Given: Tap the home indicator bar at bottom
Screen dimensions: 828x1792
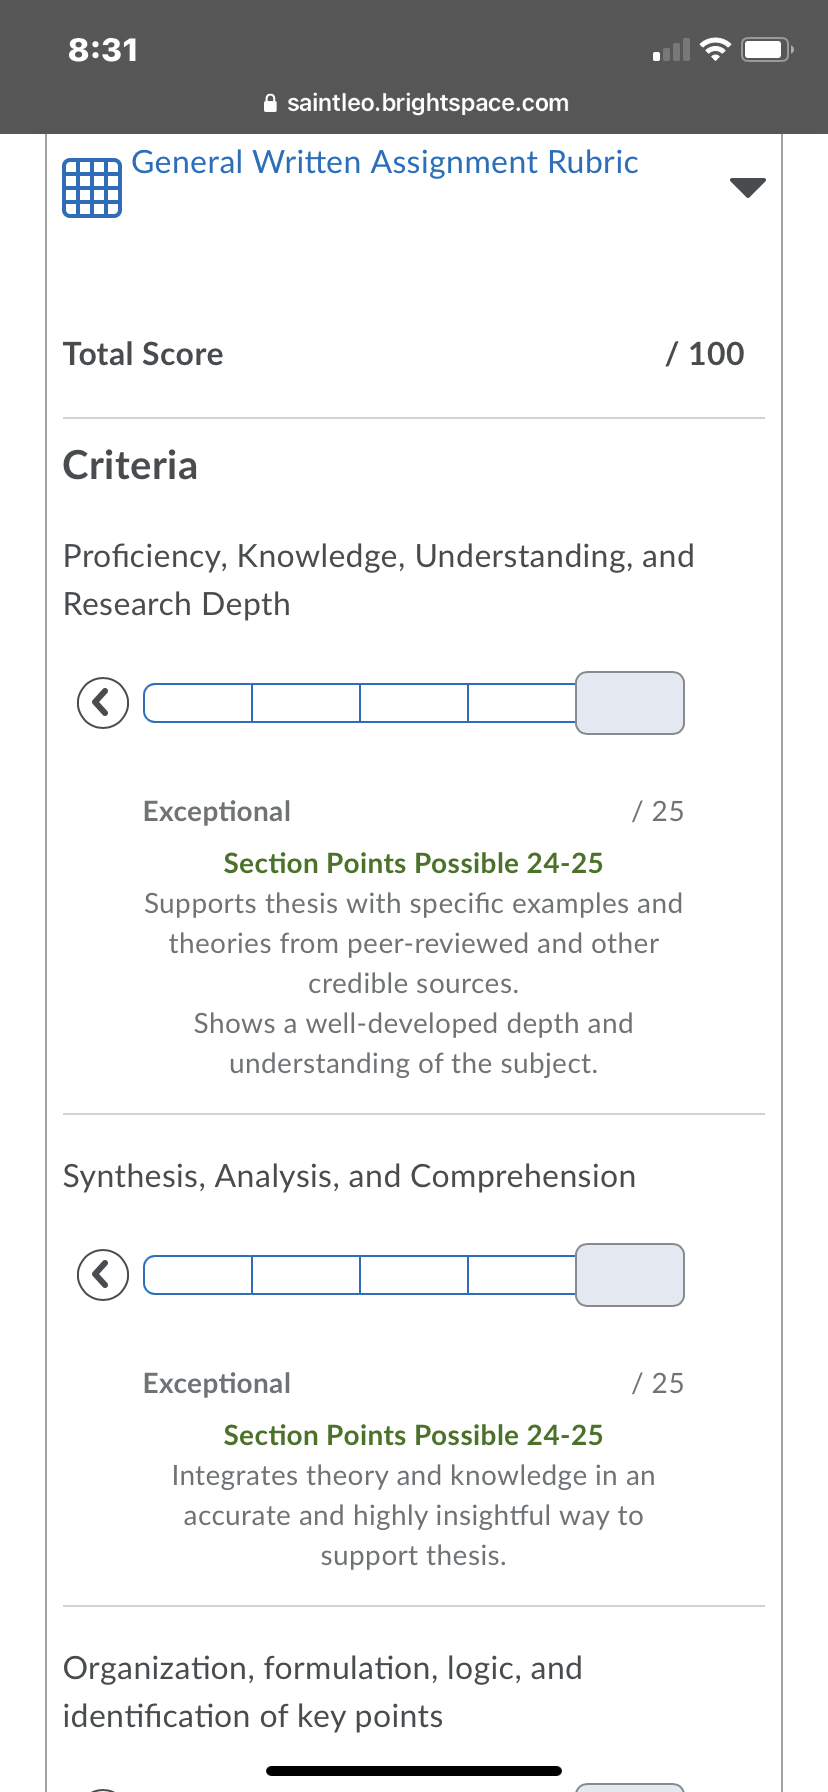Looking at the screenshot, I should pos(414,1771).
